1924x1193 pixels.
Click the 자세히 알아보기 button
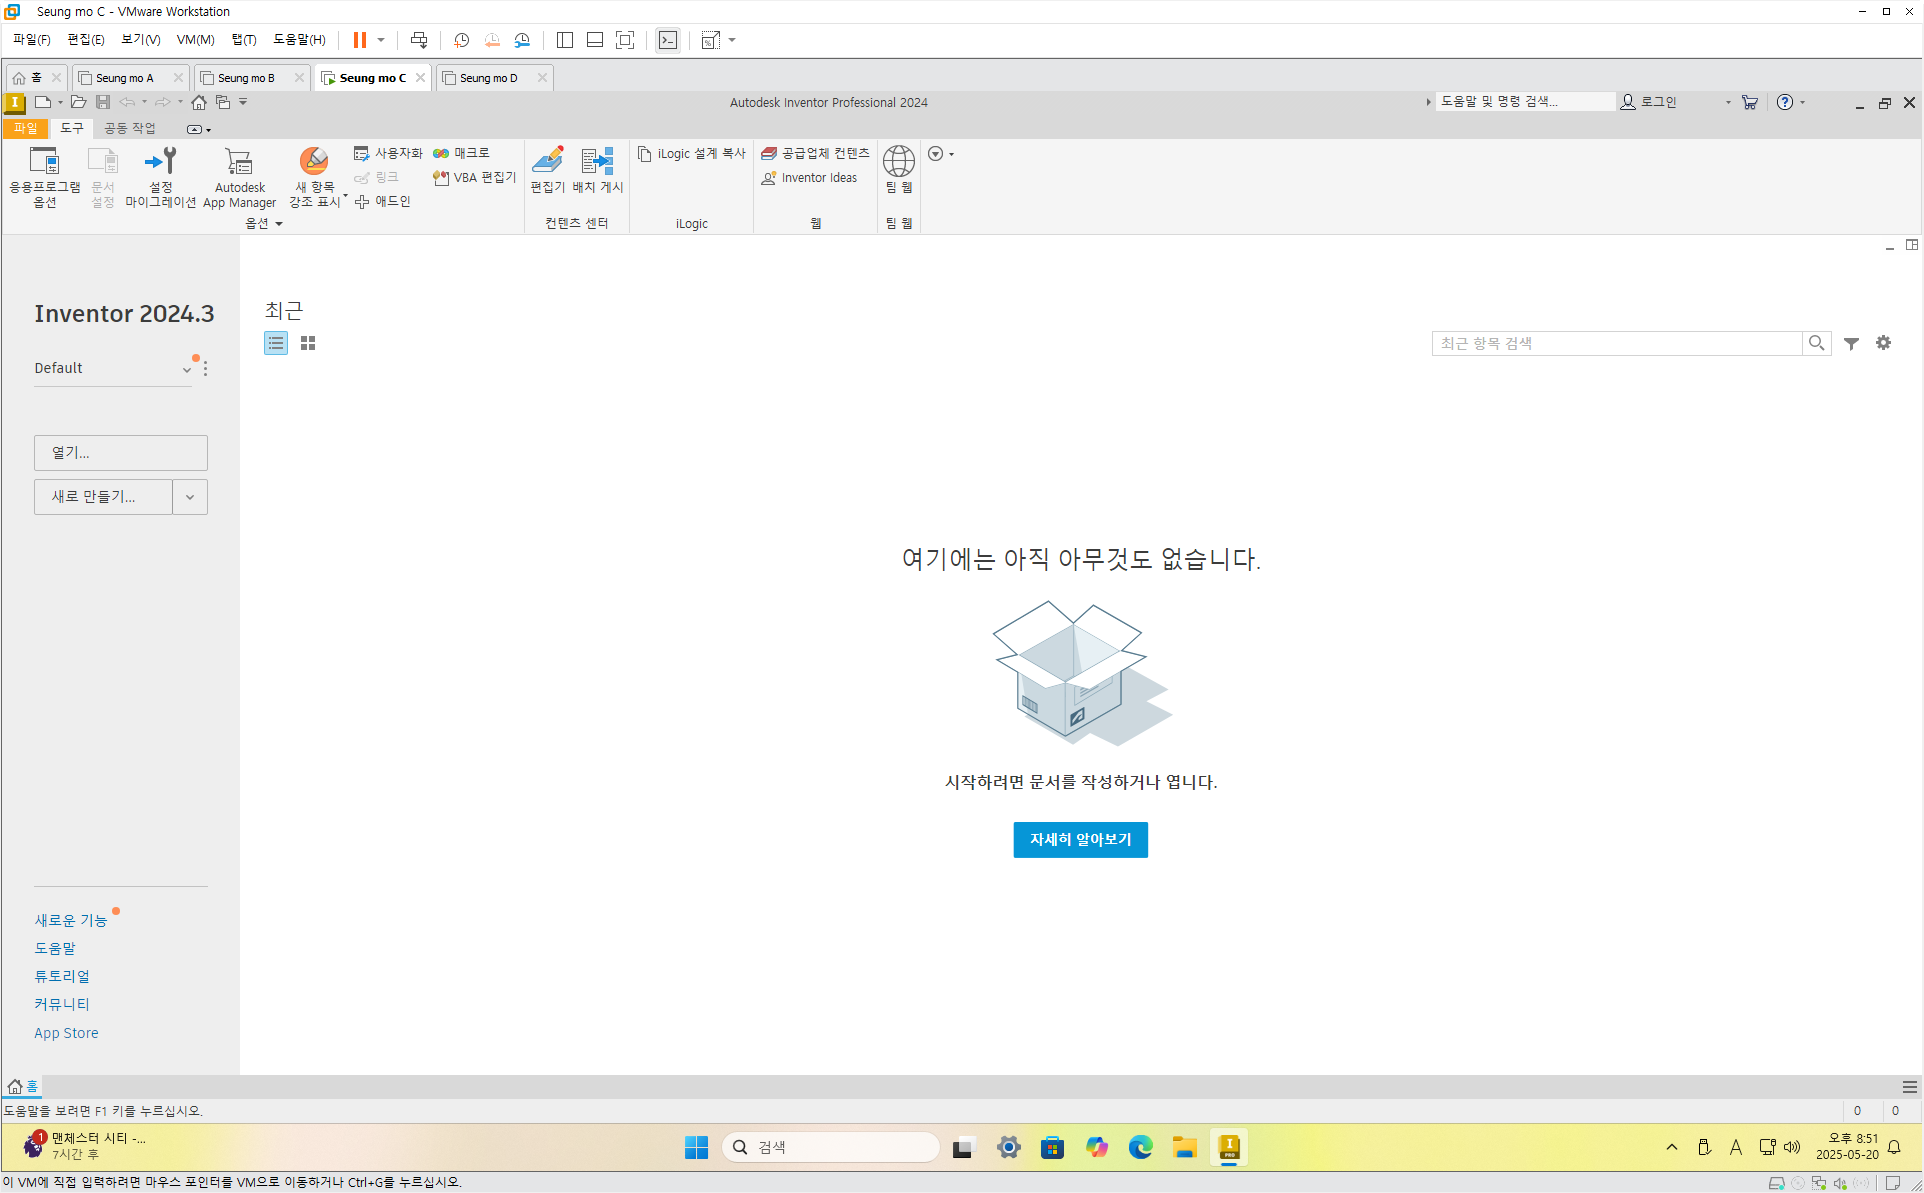(x=1080, y=840)
